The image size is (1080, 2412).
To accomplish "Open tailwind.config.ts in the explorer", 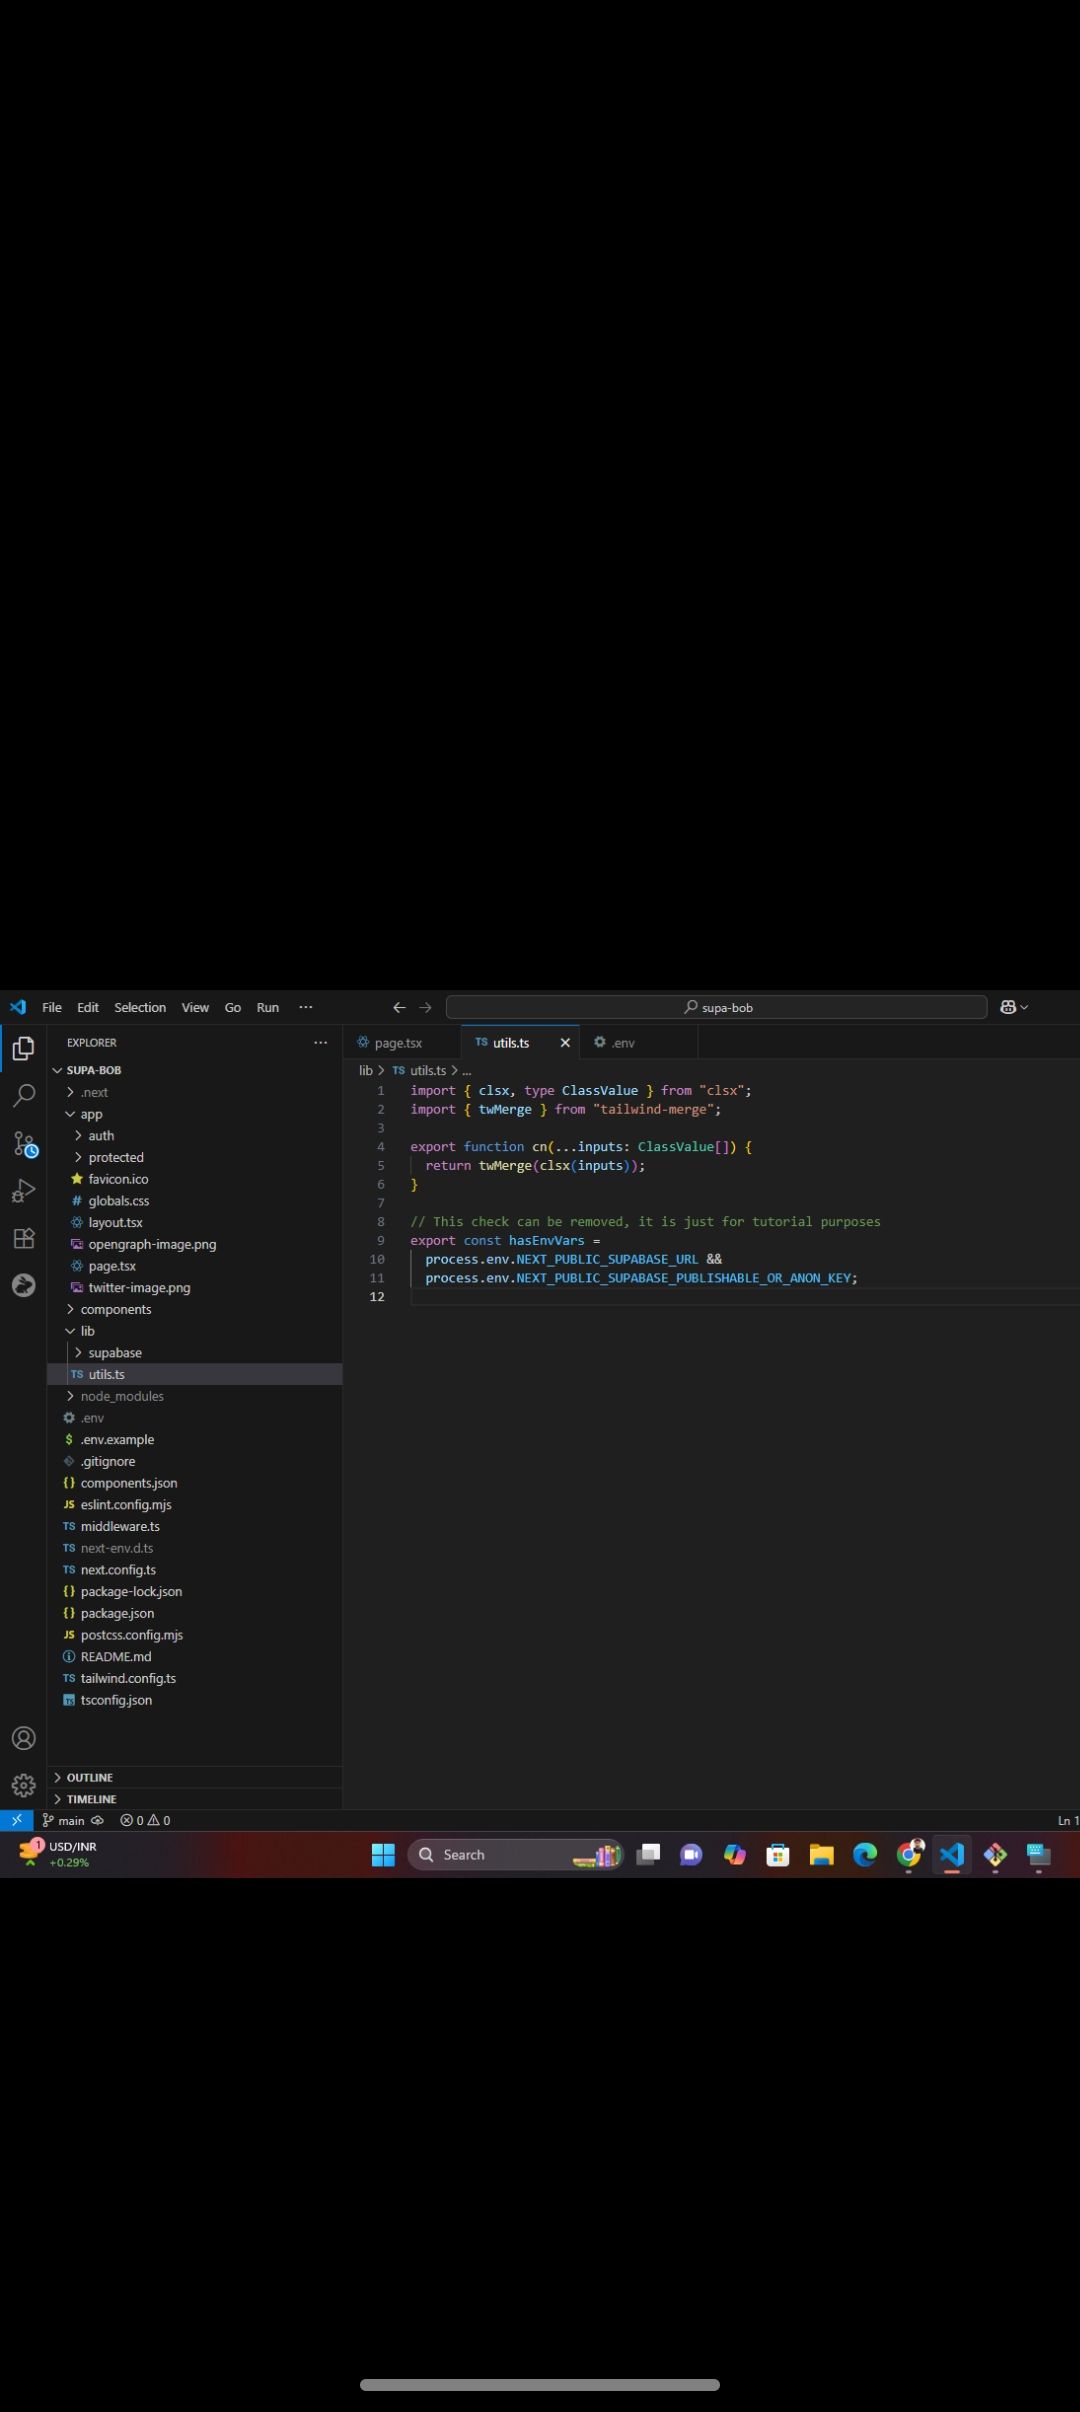I will [128, 1678].
